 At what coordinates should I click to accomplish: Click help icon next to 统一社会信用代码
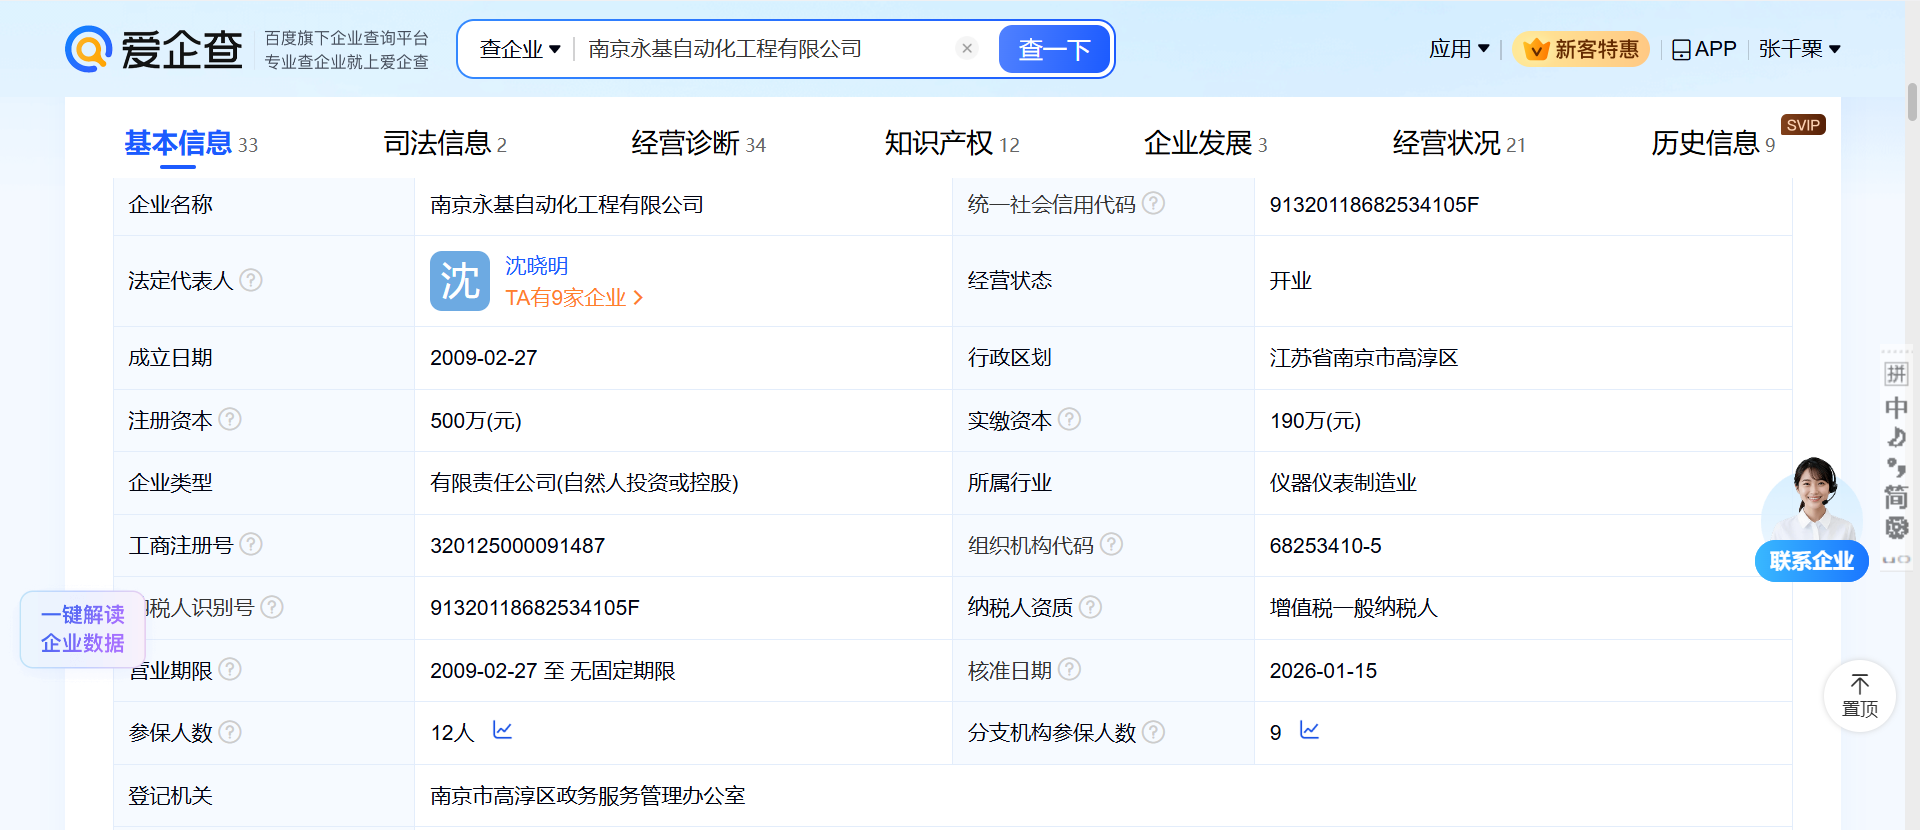(x=1153, y=203)
